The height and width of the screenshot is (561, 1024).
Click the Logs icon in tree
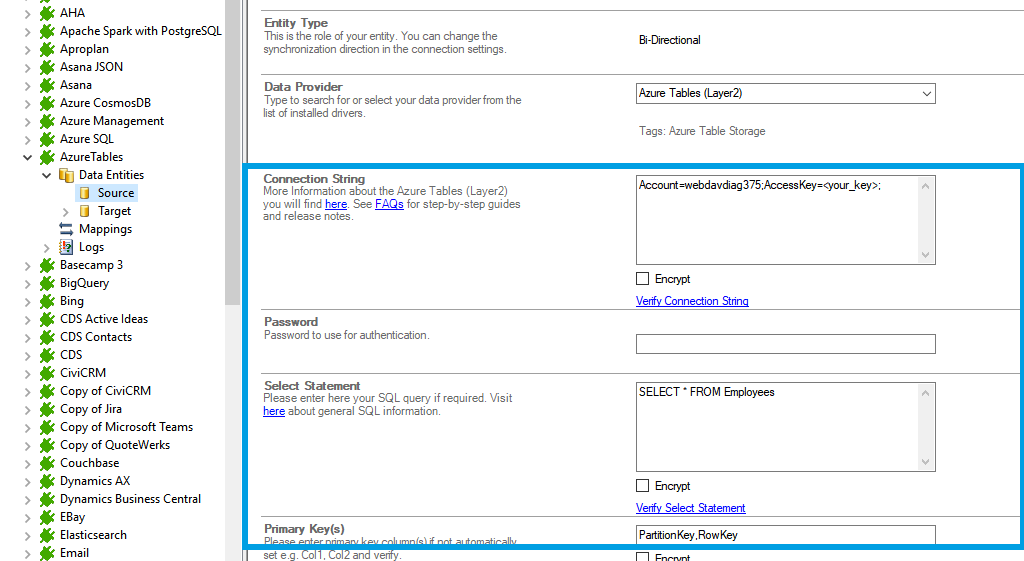pyautogui.click(x=66, y=247)
